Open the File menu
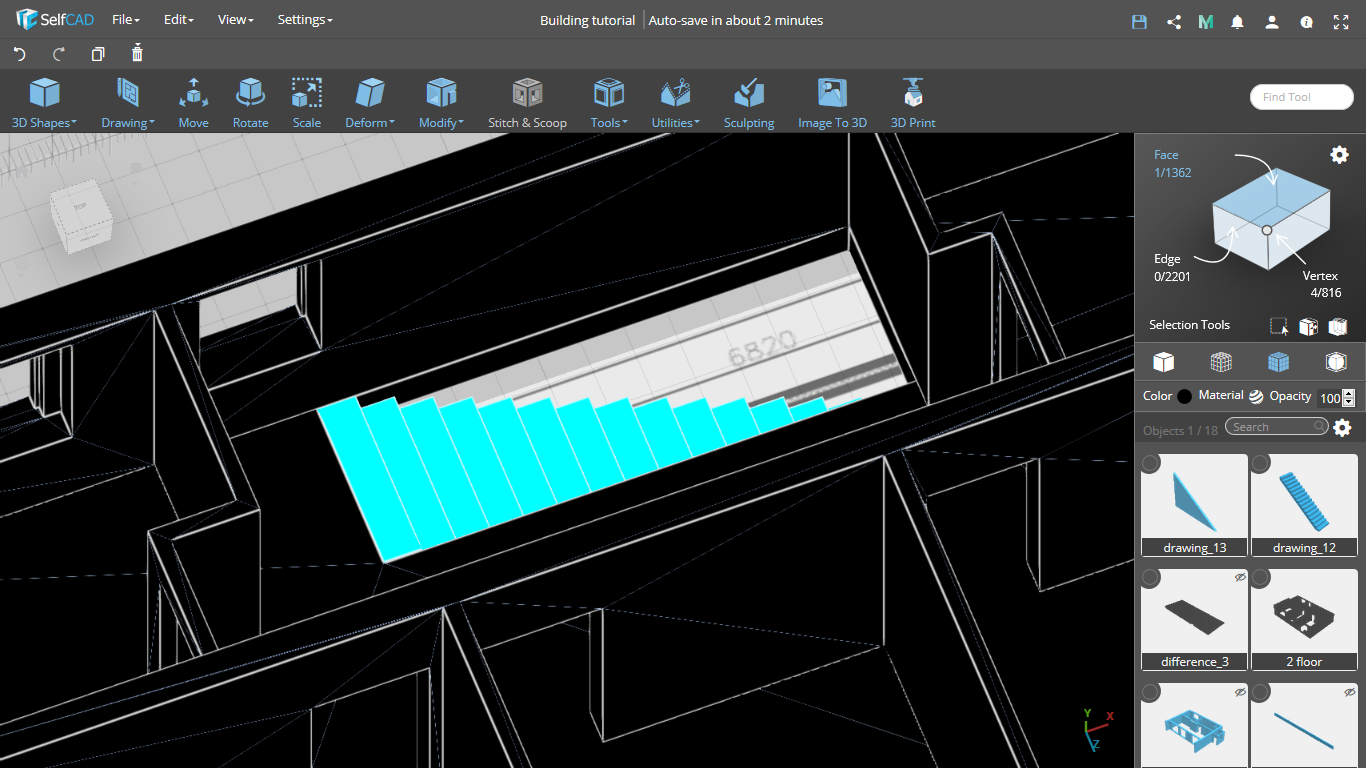 click(x=125, y=20)
